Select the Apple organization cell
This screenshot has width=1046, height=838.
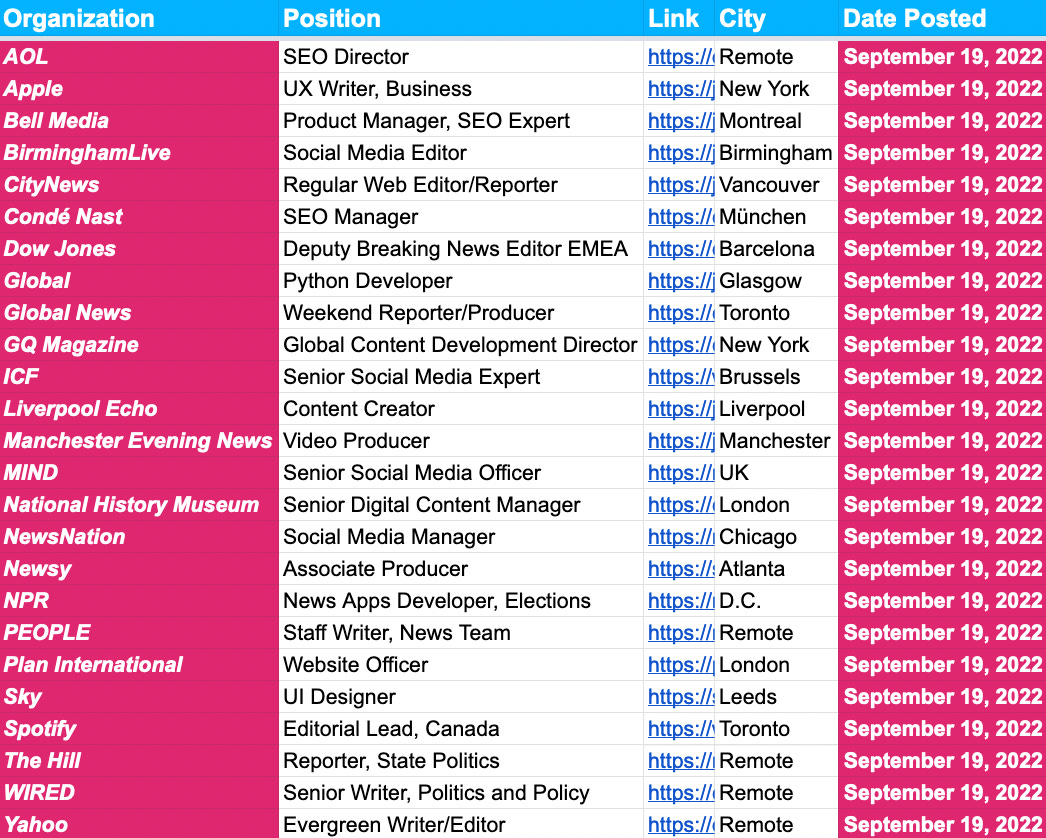click(x=139, y=89)
